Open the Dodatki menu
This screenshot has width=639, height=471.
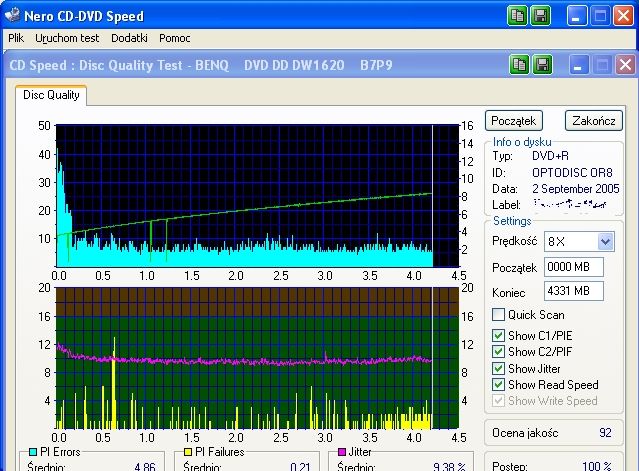click(x=129, y=38)
